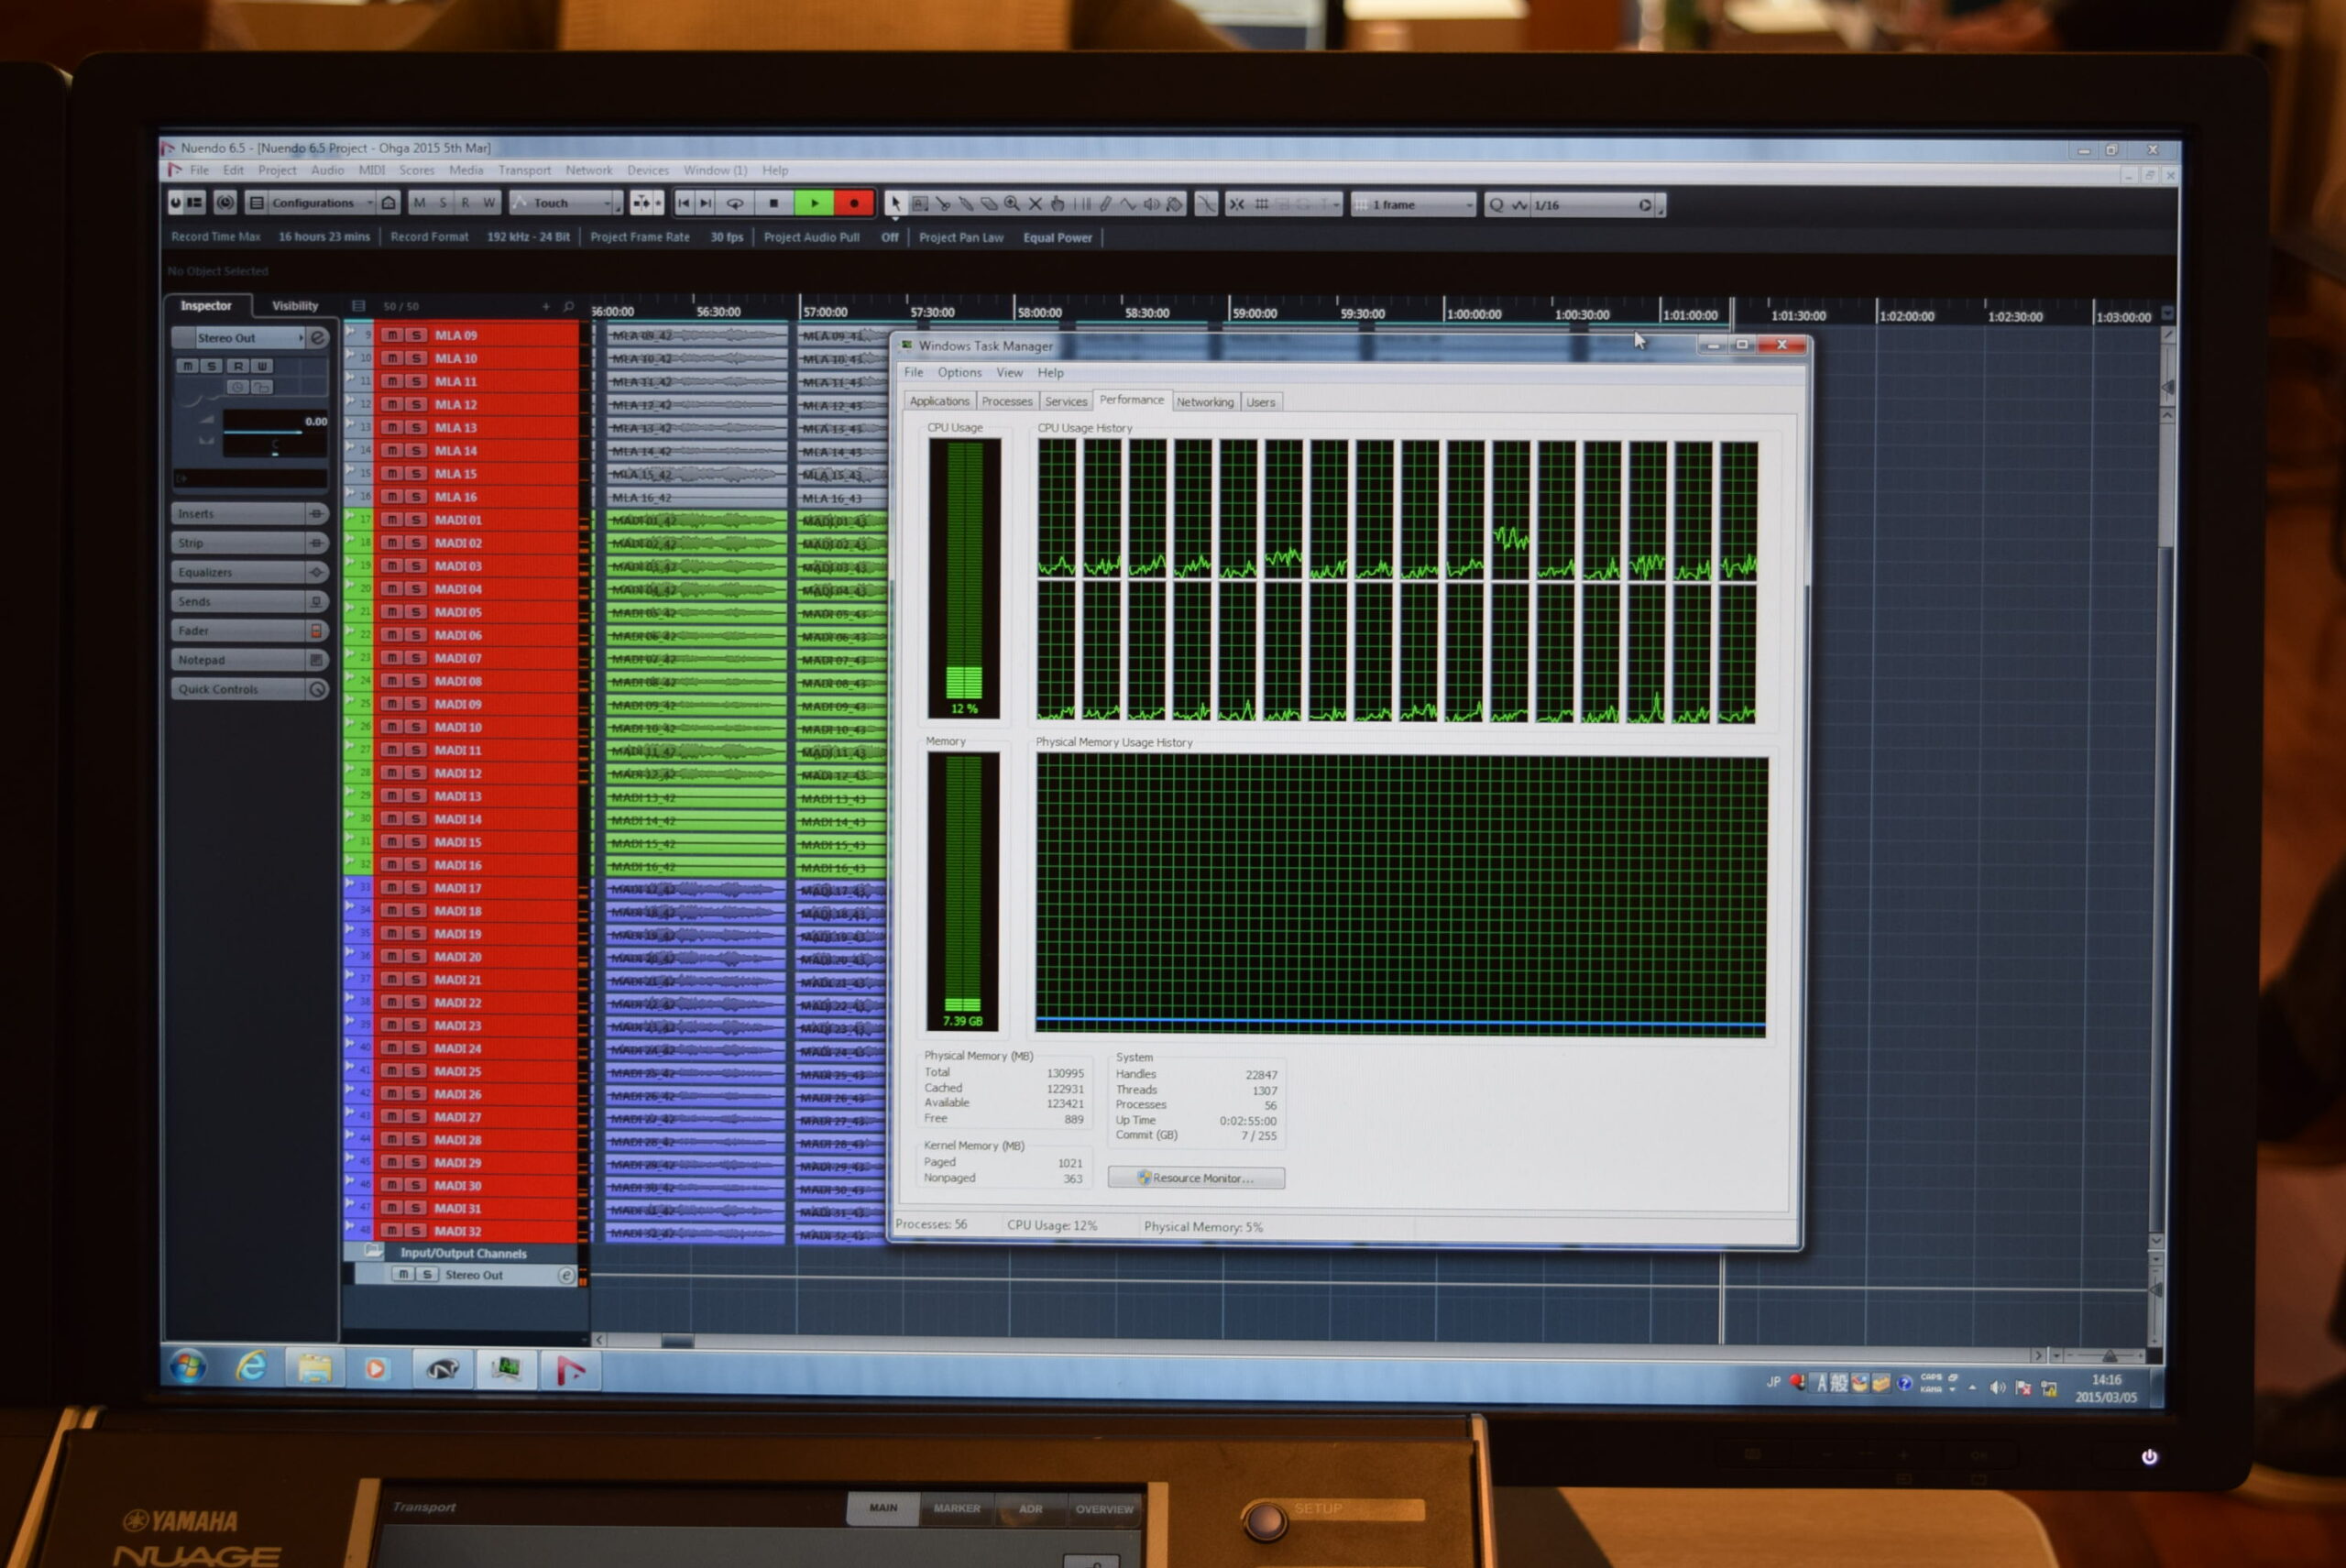Mute track MLA 09
The height and width of the screenshot is (1568, 2346).
(392, 335)
